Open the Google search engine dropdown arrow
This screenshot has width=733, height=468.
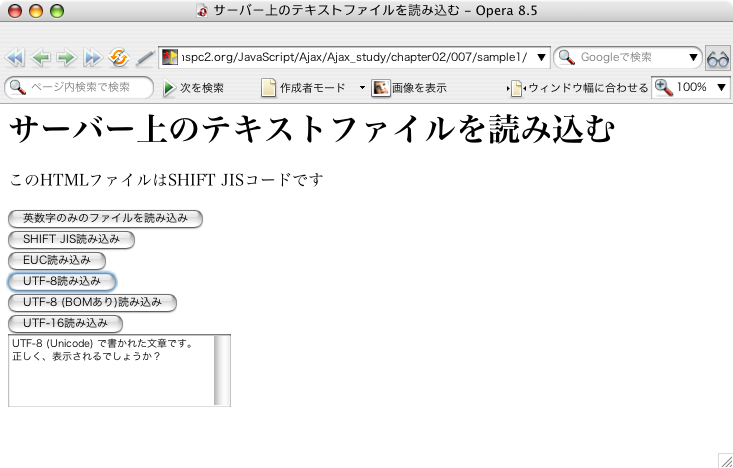694,57
